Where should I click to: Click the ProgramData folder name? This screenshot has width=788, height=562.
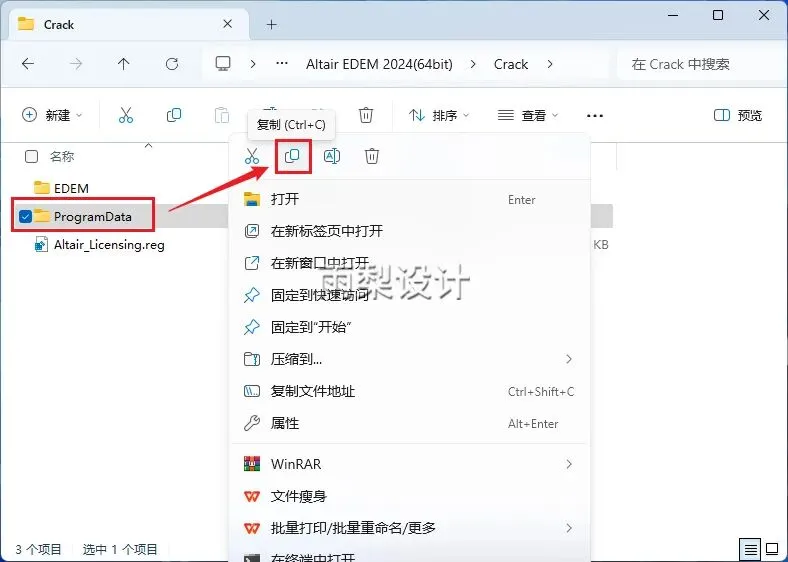92,217
